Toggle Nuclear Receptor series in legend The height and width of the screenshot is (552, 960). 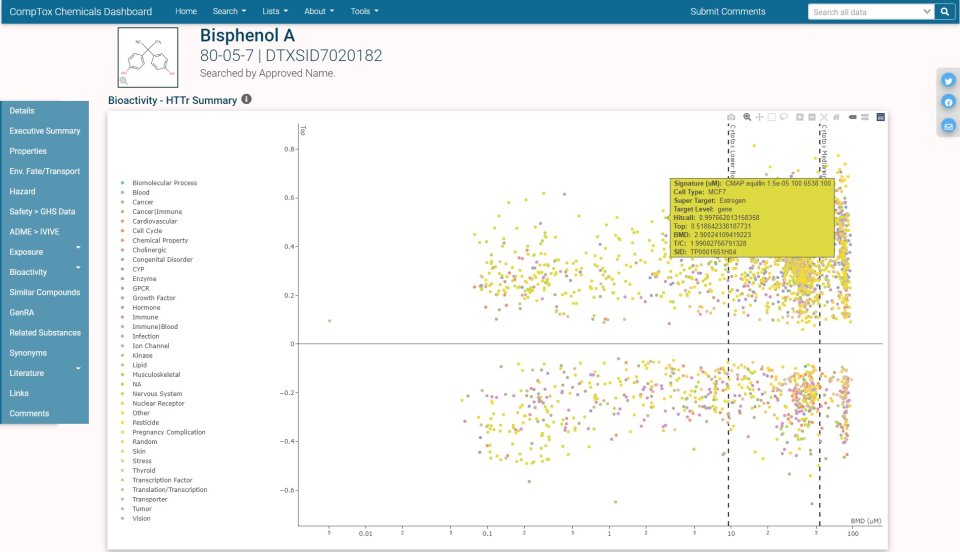(x=155, y=403)
